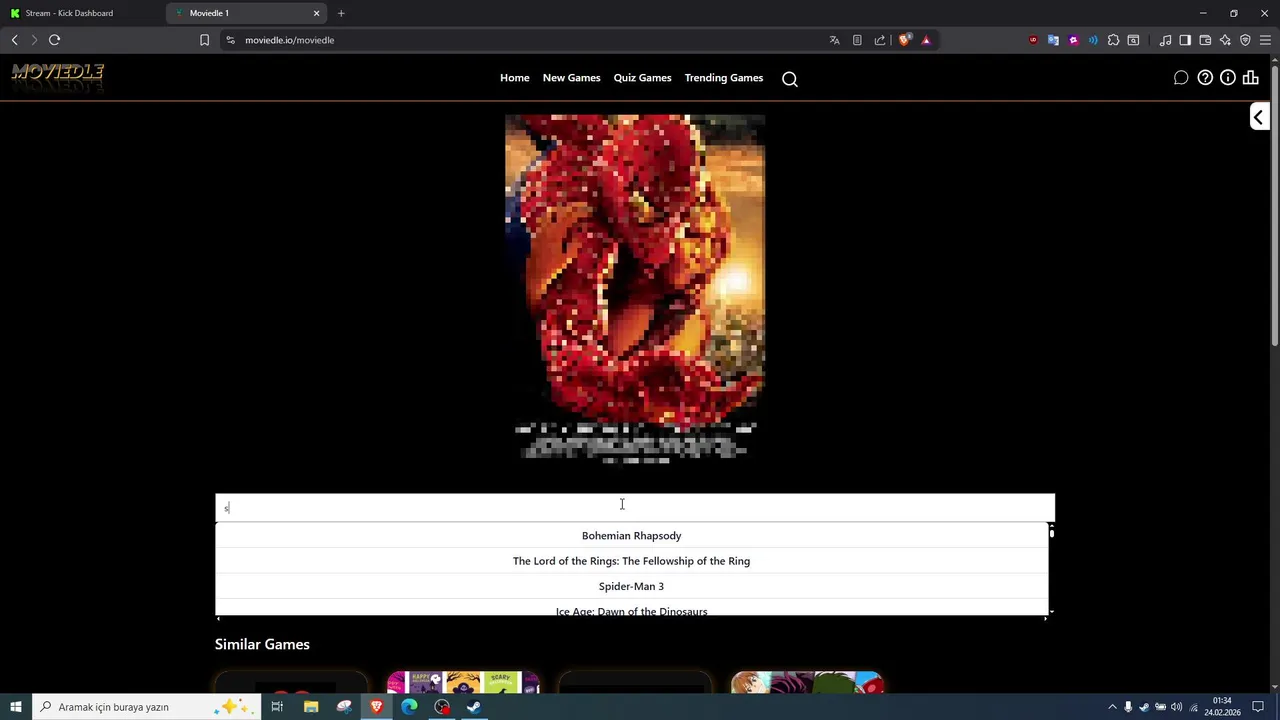Open the info circle icon

pos(1228,78)
